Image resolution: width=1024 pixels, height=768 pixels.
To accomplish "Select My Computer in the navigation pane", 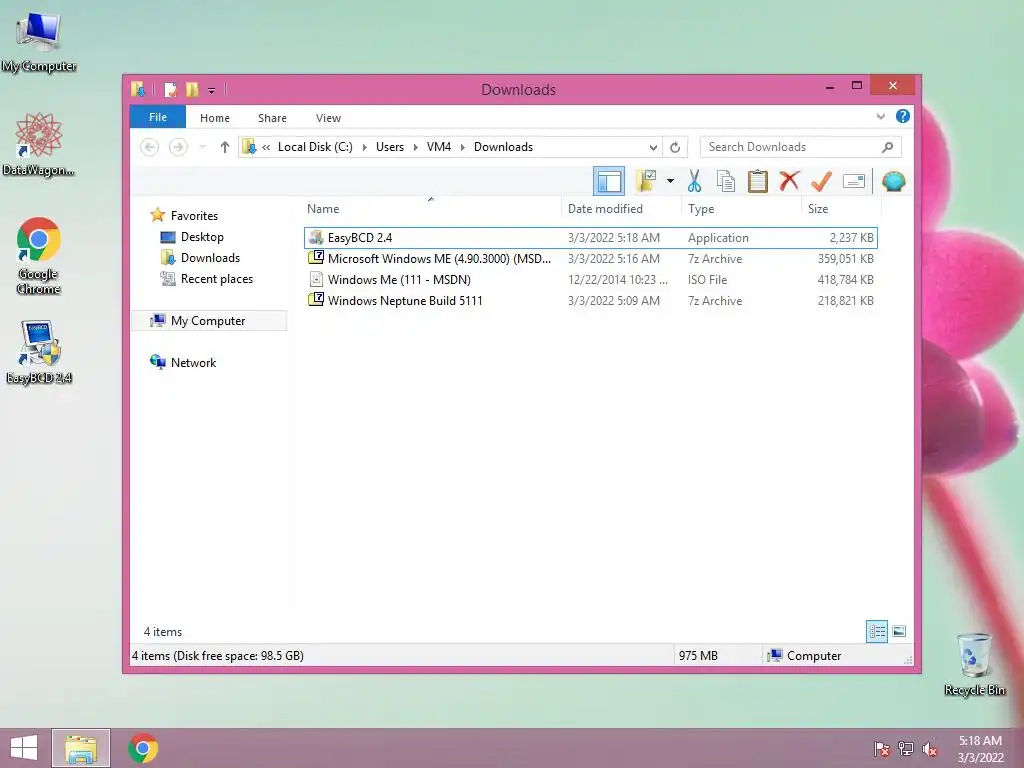I will (208, 321).
